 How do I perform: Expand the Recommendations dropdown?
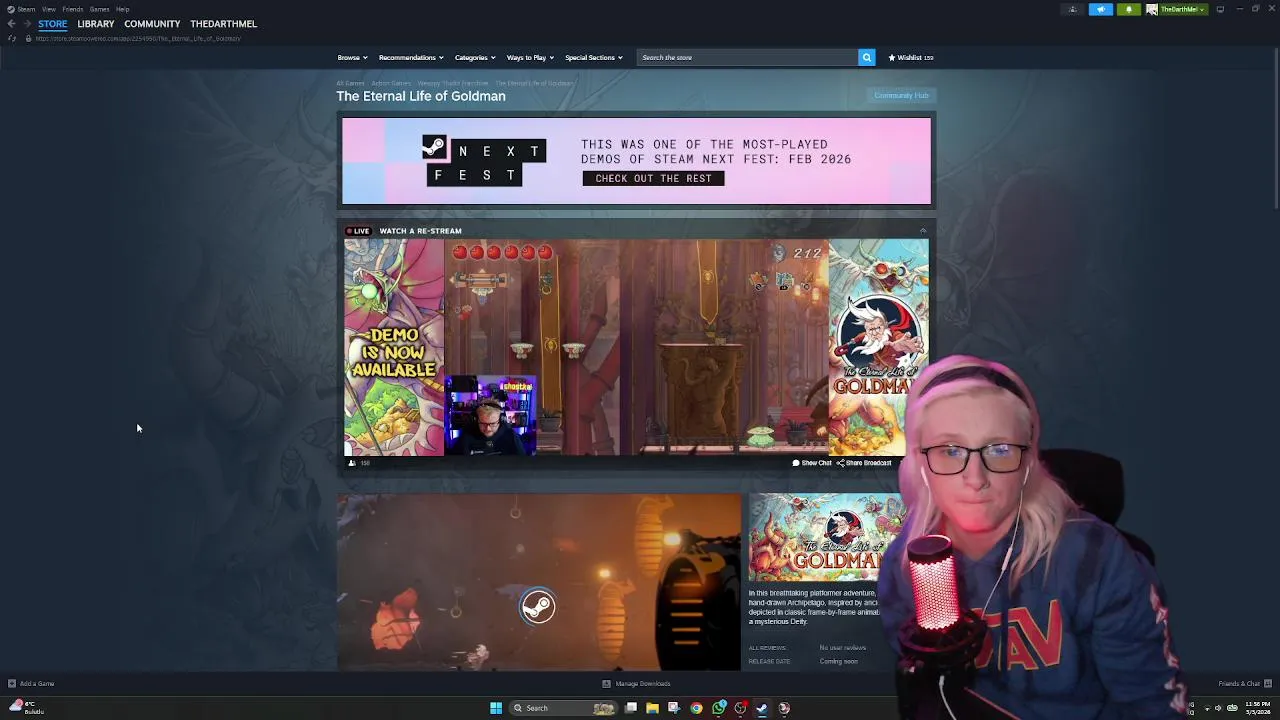[411, 57]
